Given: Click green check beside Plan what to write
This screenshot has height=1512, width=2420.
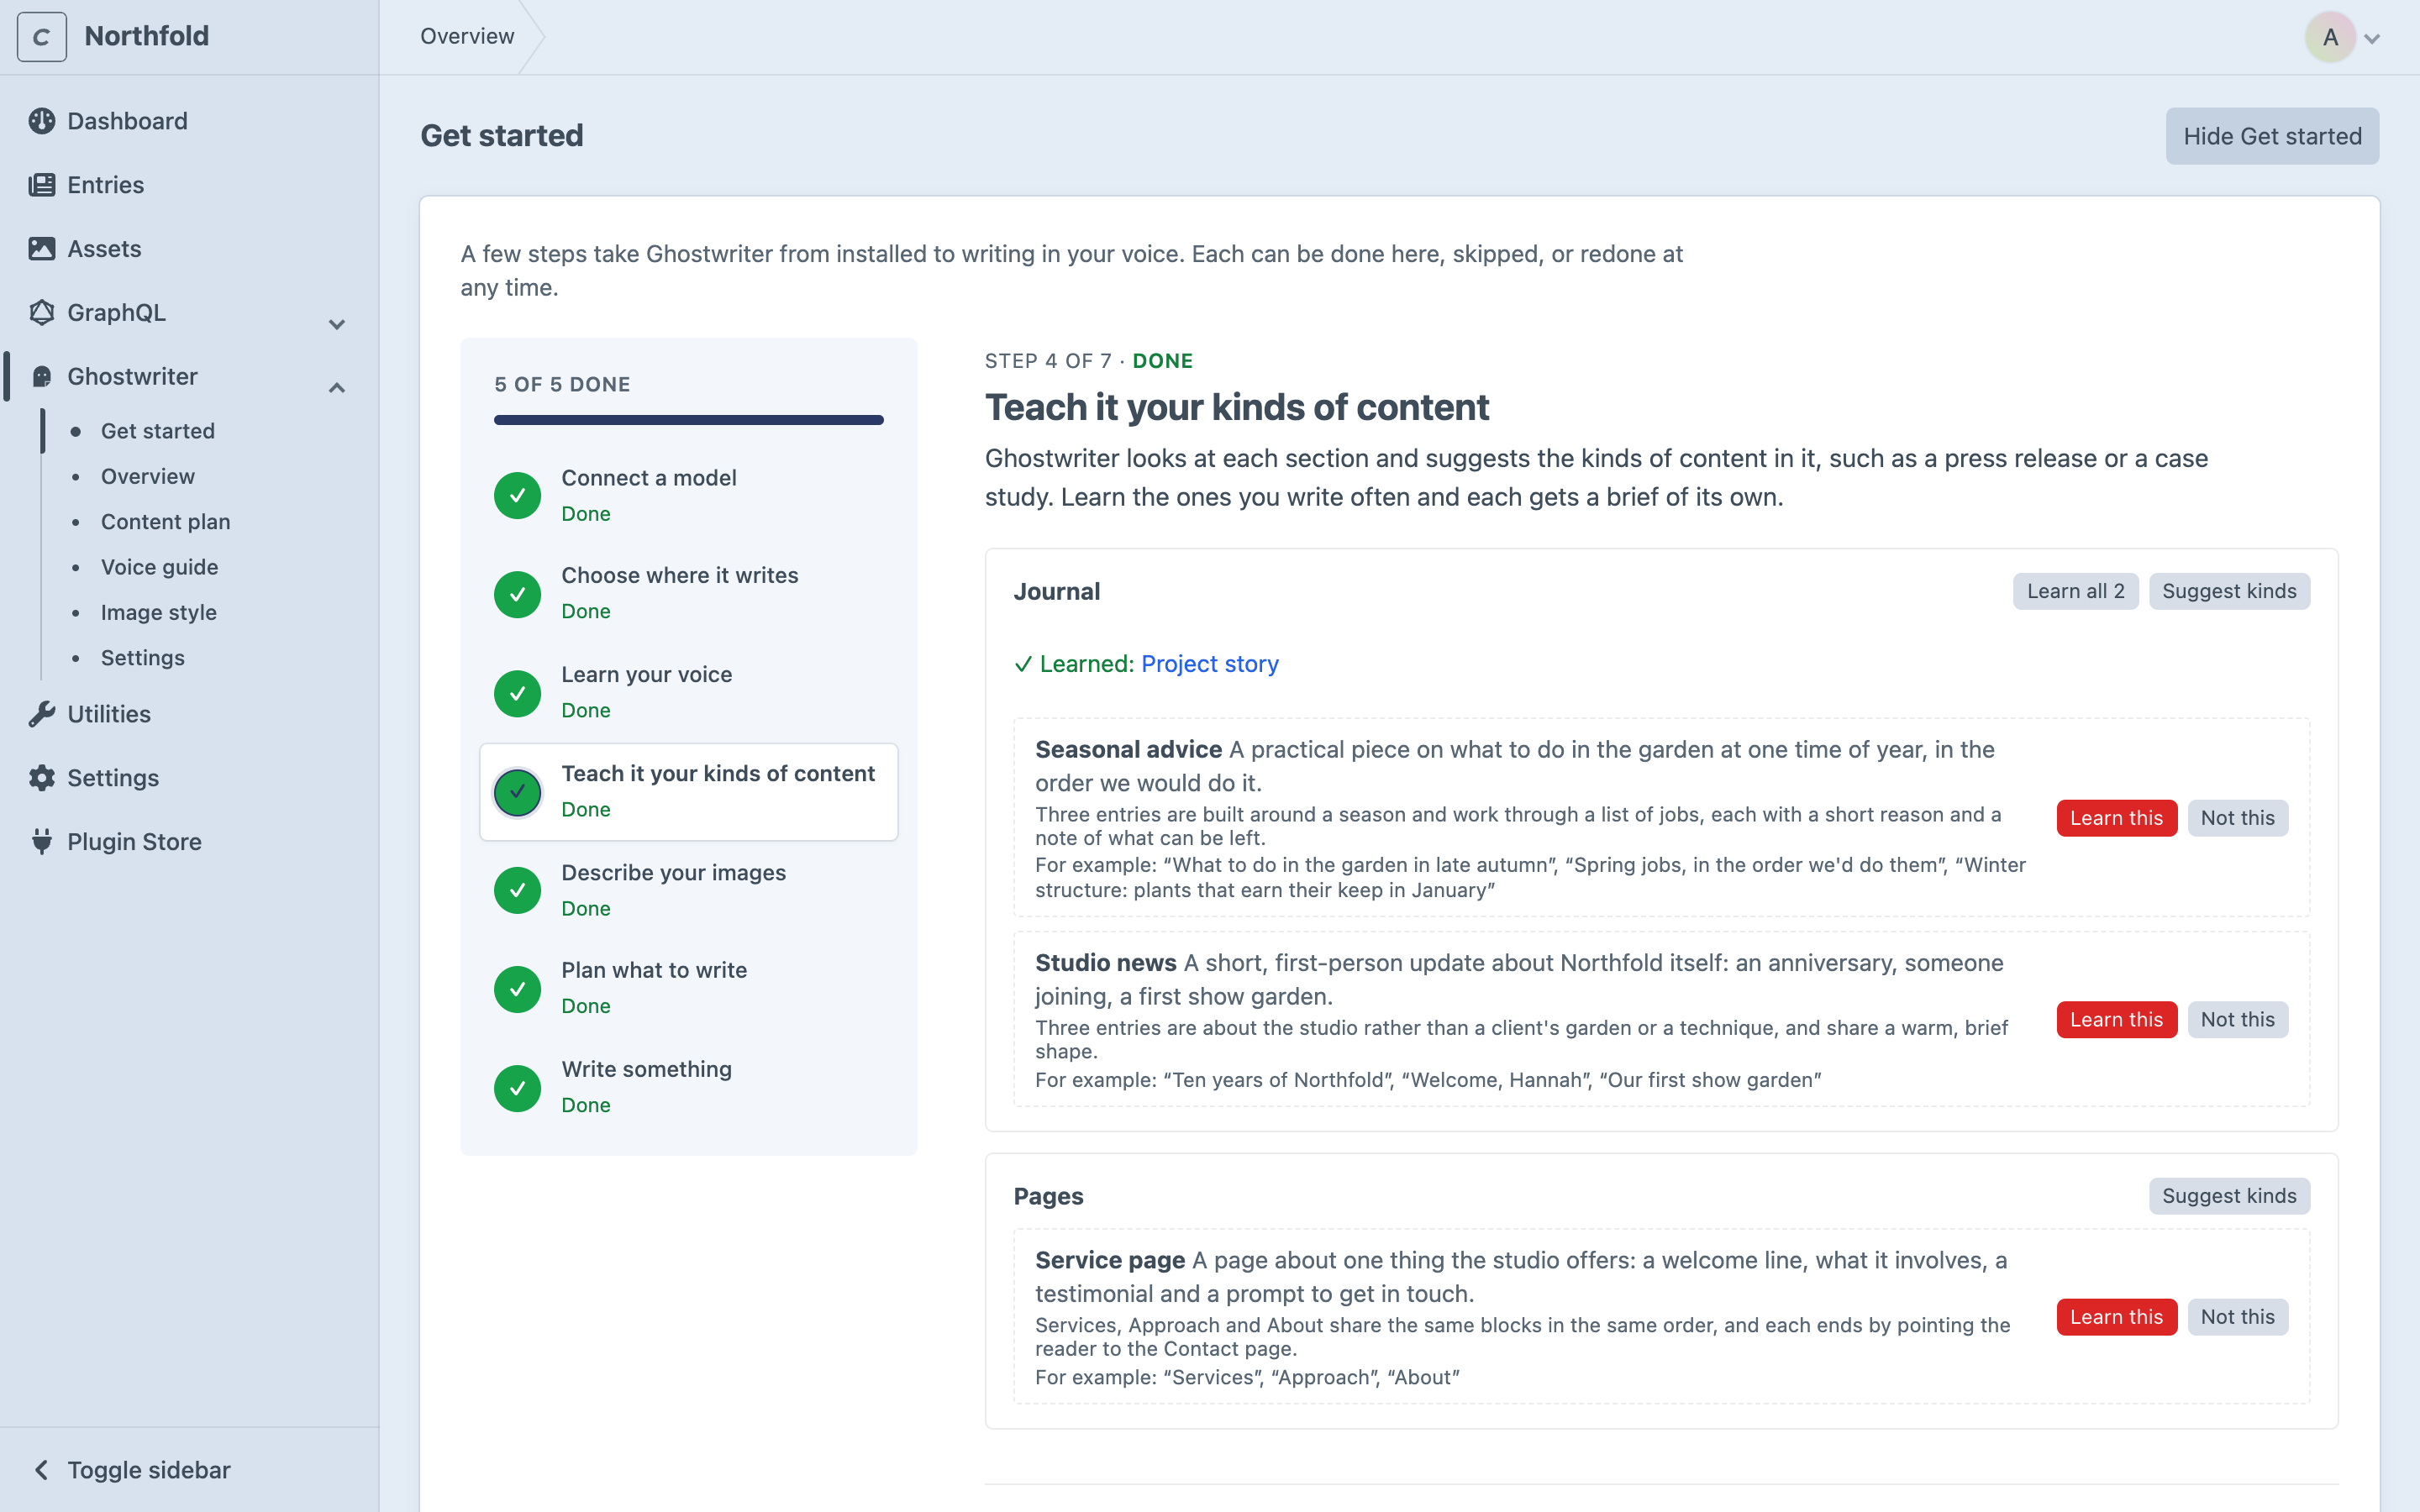Looking at the screenshot, I should pyautogui.click(x=518, y=989).
